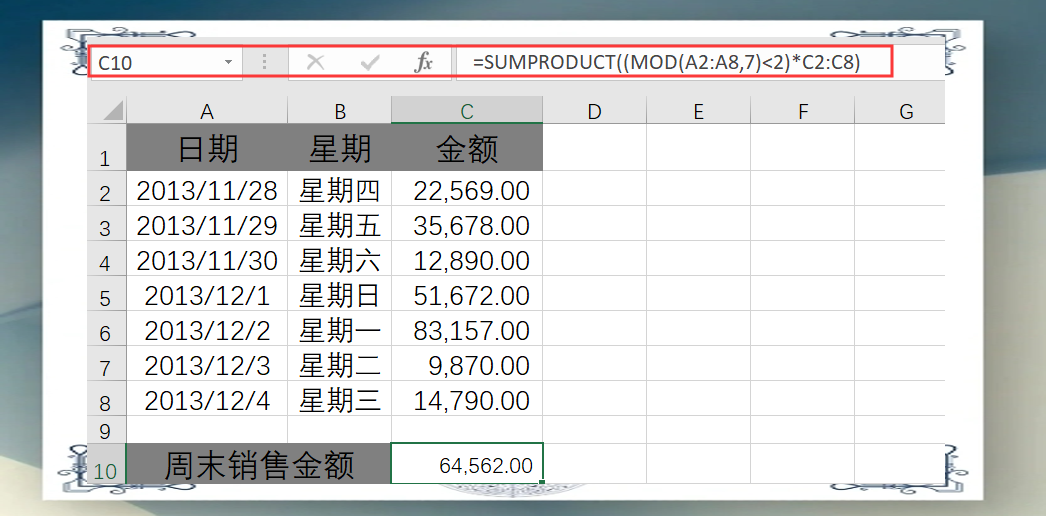Select column F header
This screenshot has height=516, width=1046.
click(803, 111)
